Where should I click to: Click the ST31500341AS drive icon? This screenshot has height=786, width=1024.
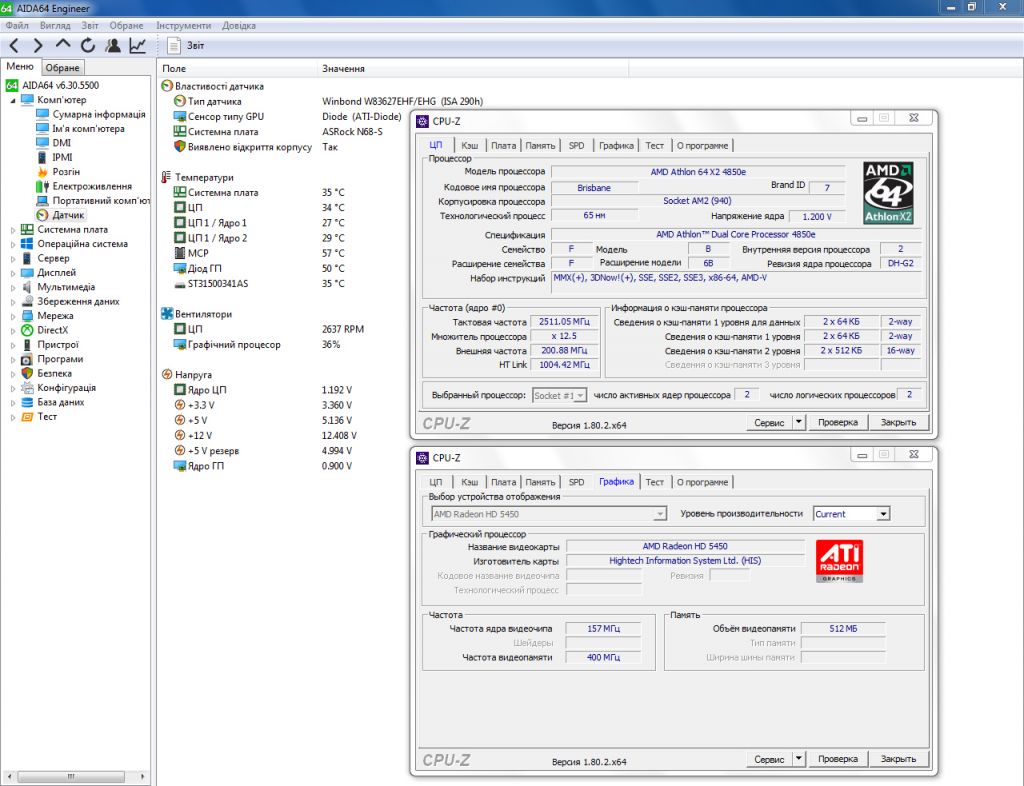(x=180, y=284)
